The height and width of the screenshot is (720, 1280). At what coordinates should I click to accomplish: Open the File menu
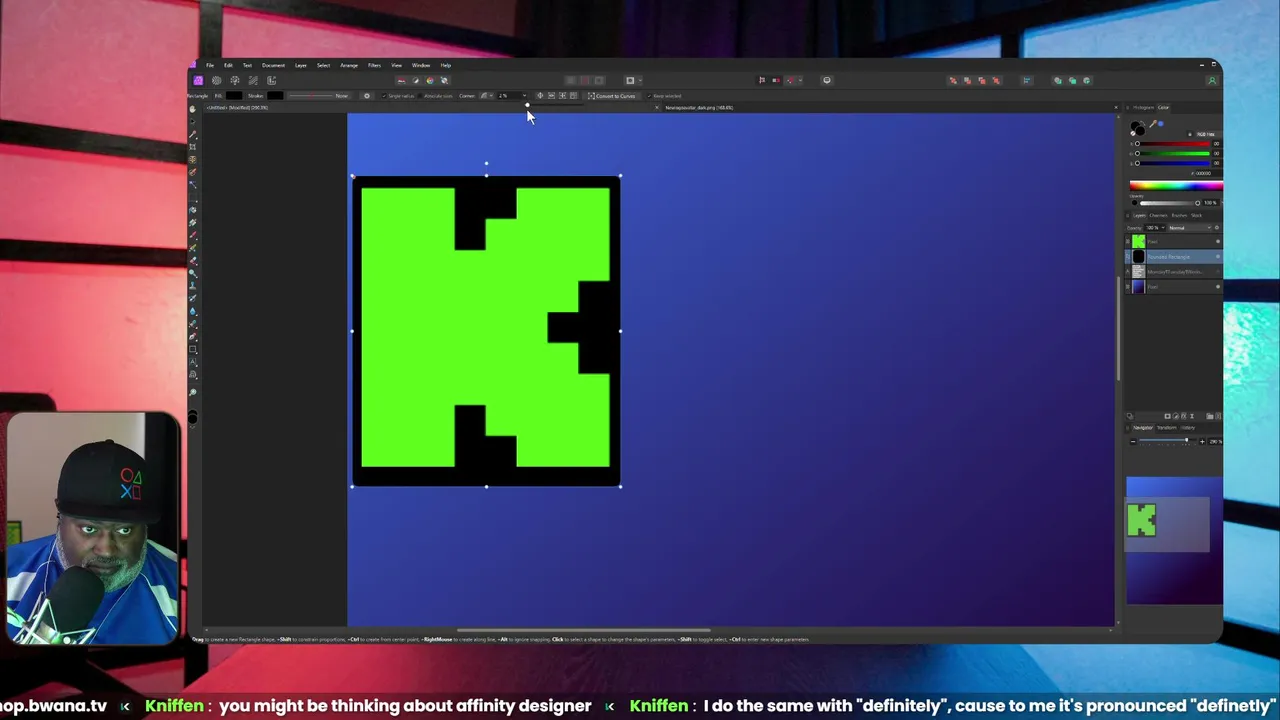click(210, 66)
